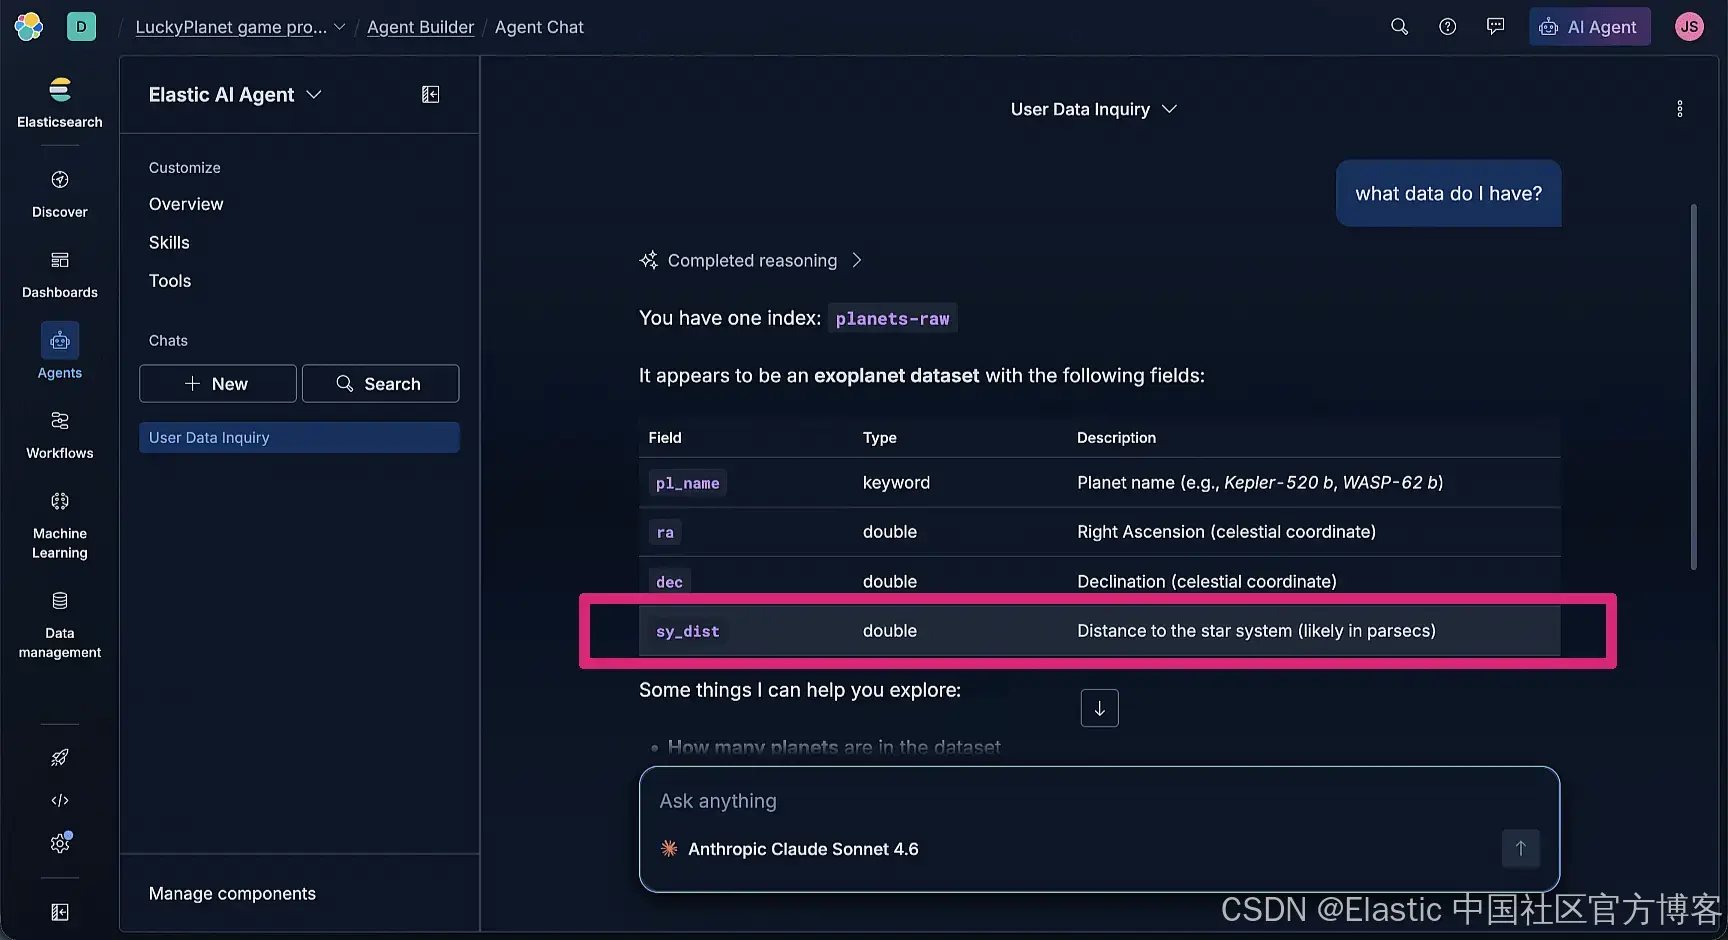Collapse the main navigation sidebar icon
The width and height of the screenshot is (1728, 940).
60,912
